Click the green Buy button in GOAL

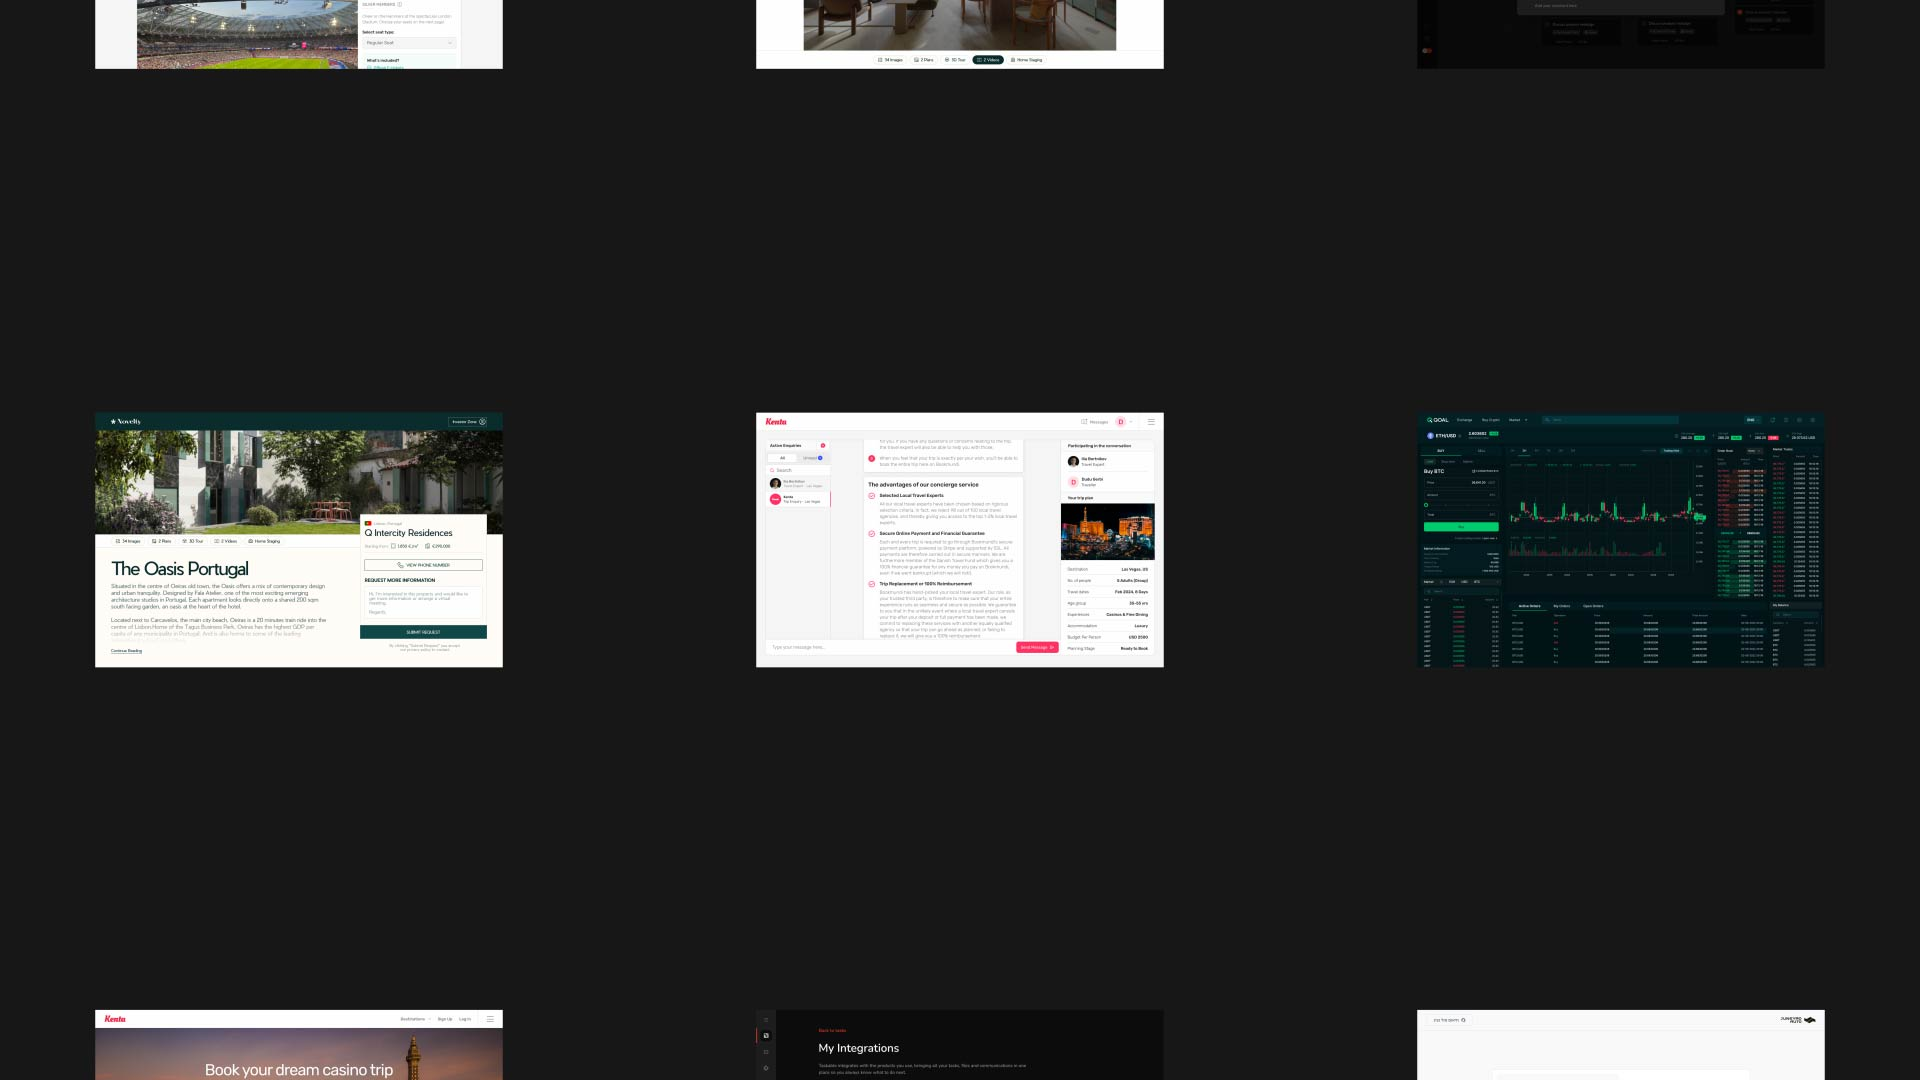pos(1461,527)
